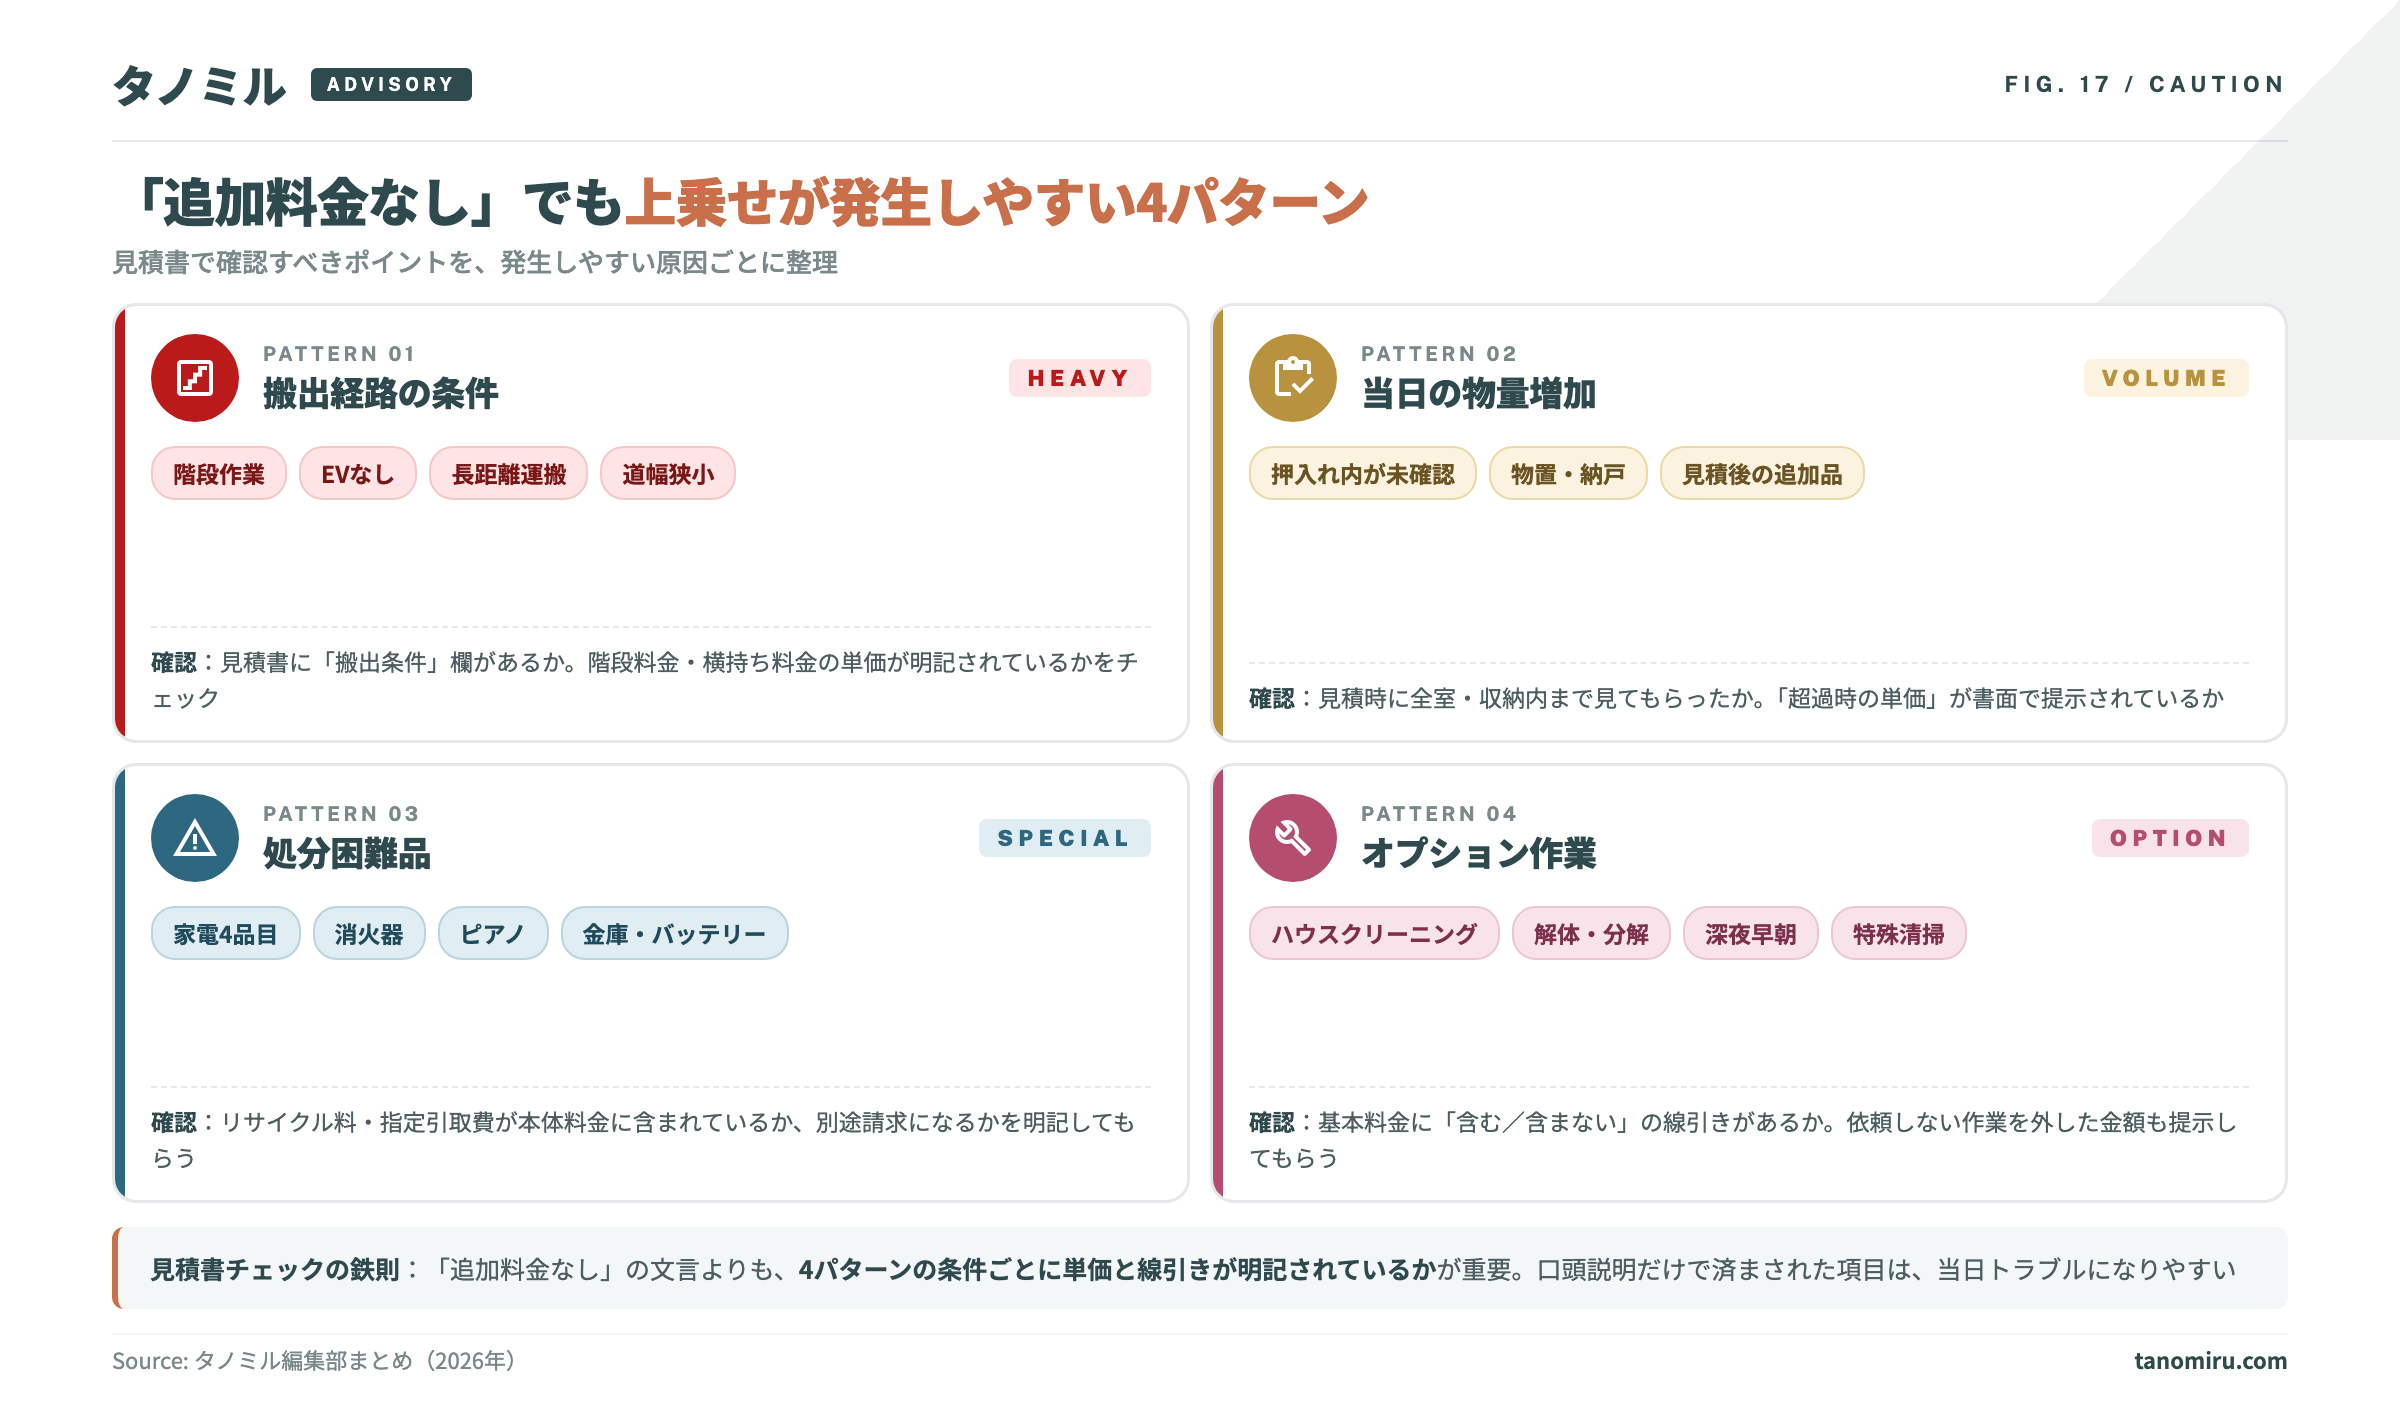
Task: Click the 押入れ内が未確認 tag chip
Action: (1362, 474)
